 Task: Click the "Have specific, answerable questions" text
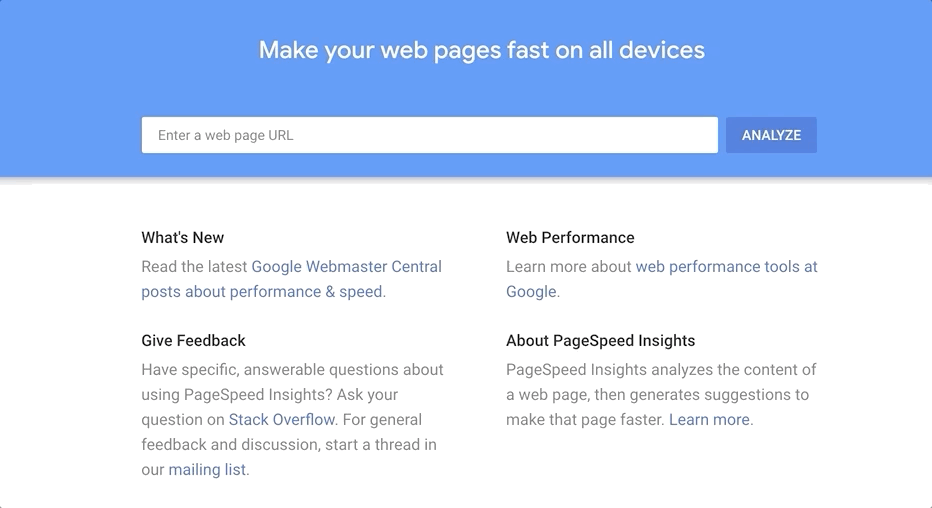[x=292, y=370]
